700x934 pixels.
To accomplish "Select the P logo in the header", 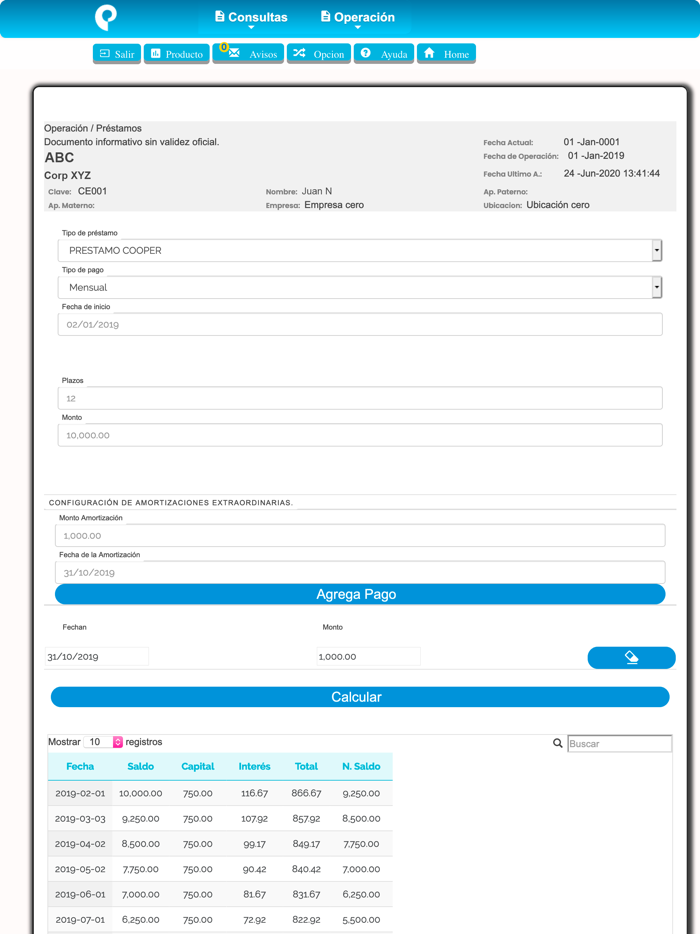I will [x=104, y=18].
